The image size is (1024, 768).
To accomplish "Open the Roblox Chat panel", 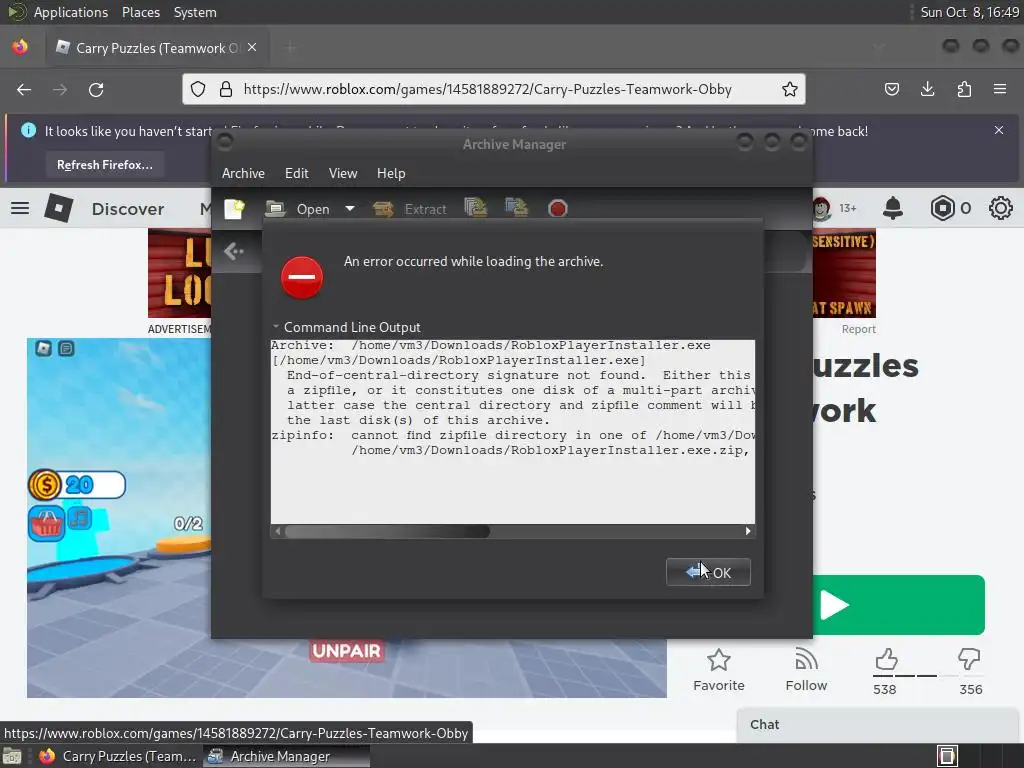I will pos(880,725).
